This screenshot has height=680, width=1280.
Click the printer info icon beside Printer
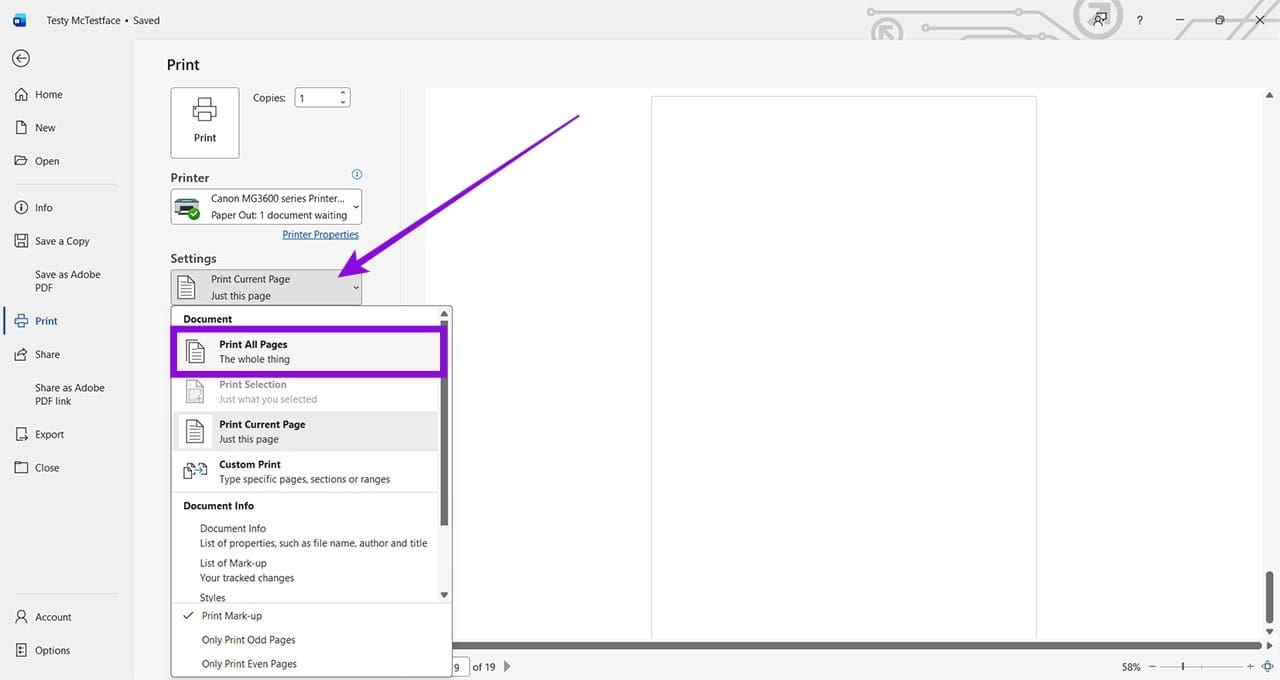357,174
